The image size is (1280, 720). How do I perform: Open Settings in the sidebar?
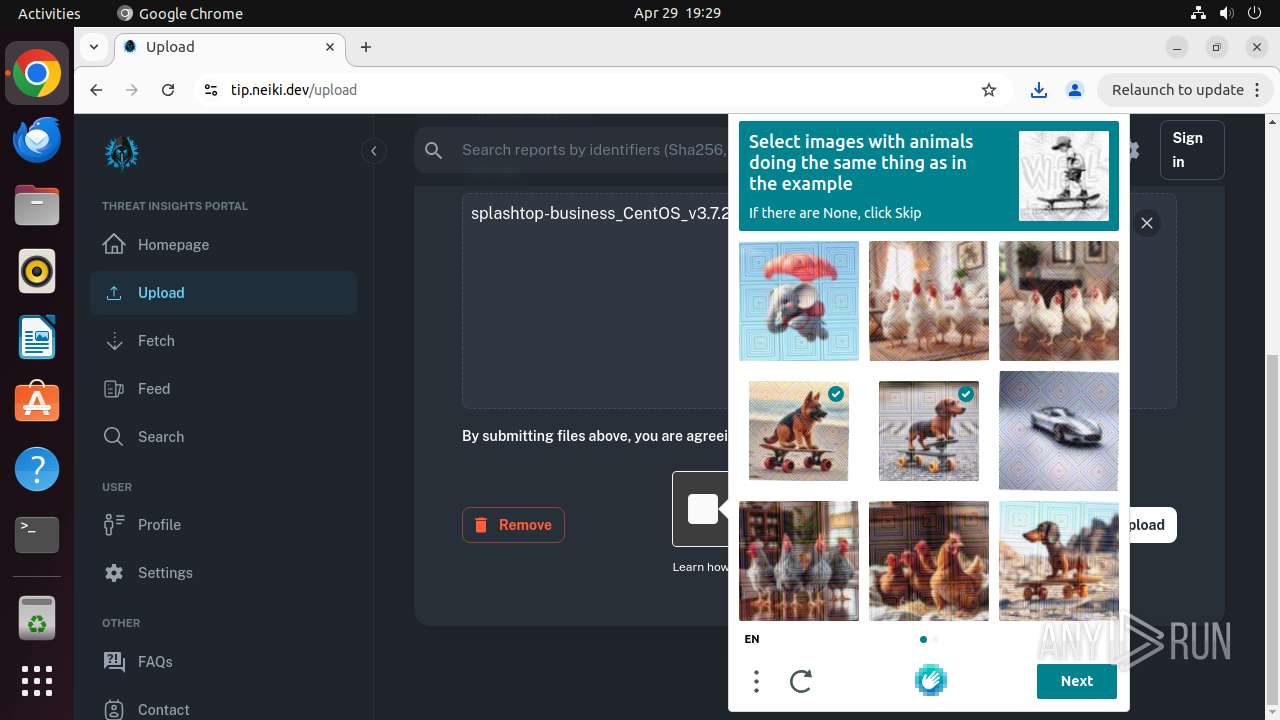click(x=223, y=573)
